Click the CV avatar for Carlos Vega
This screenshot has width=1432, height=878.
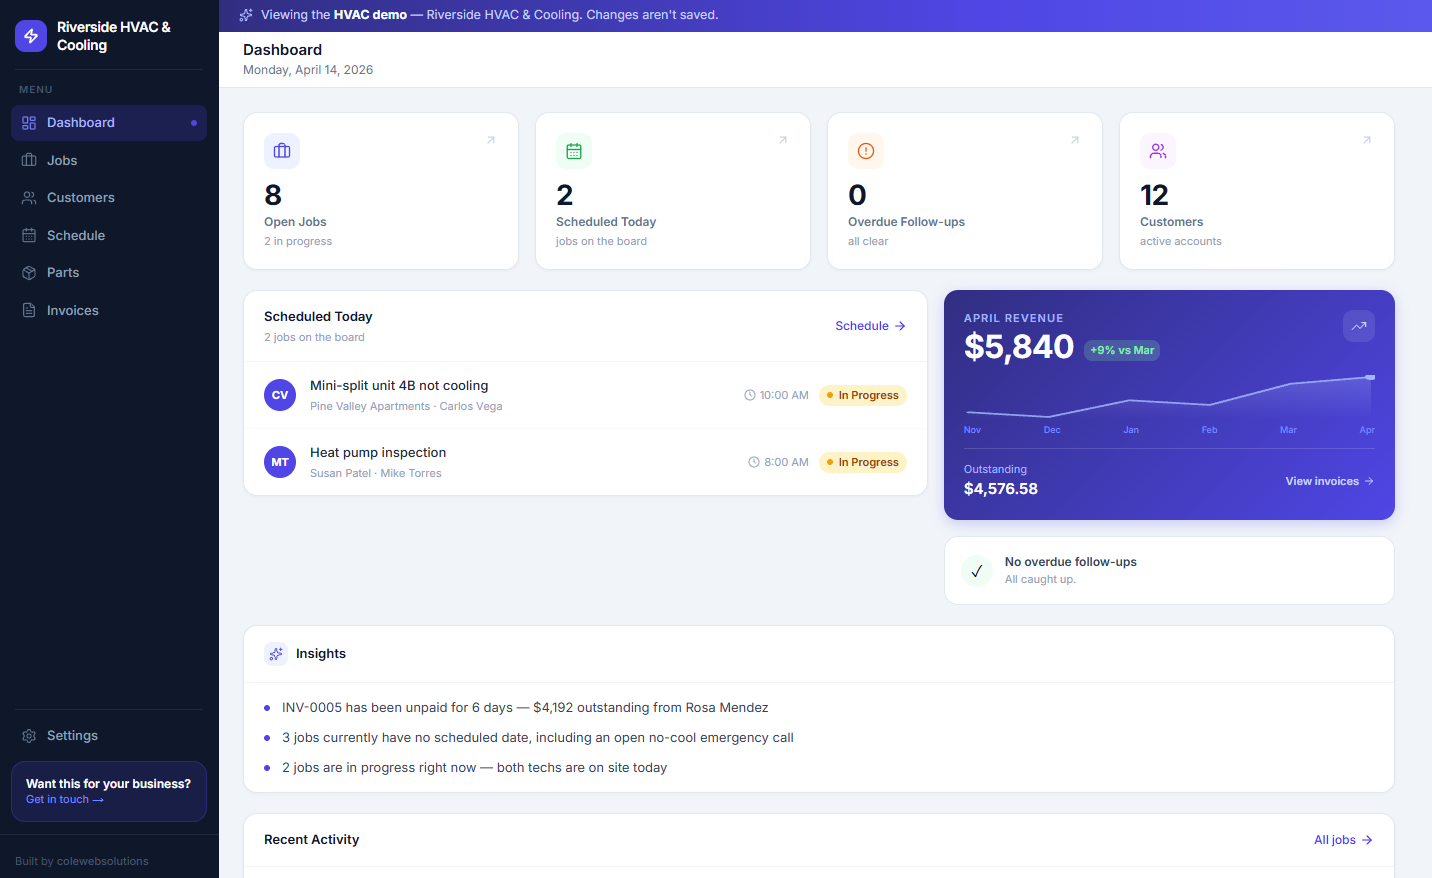point(280,395)
